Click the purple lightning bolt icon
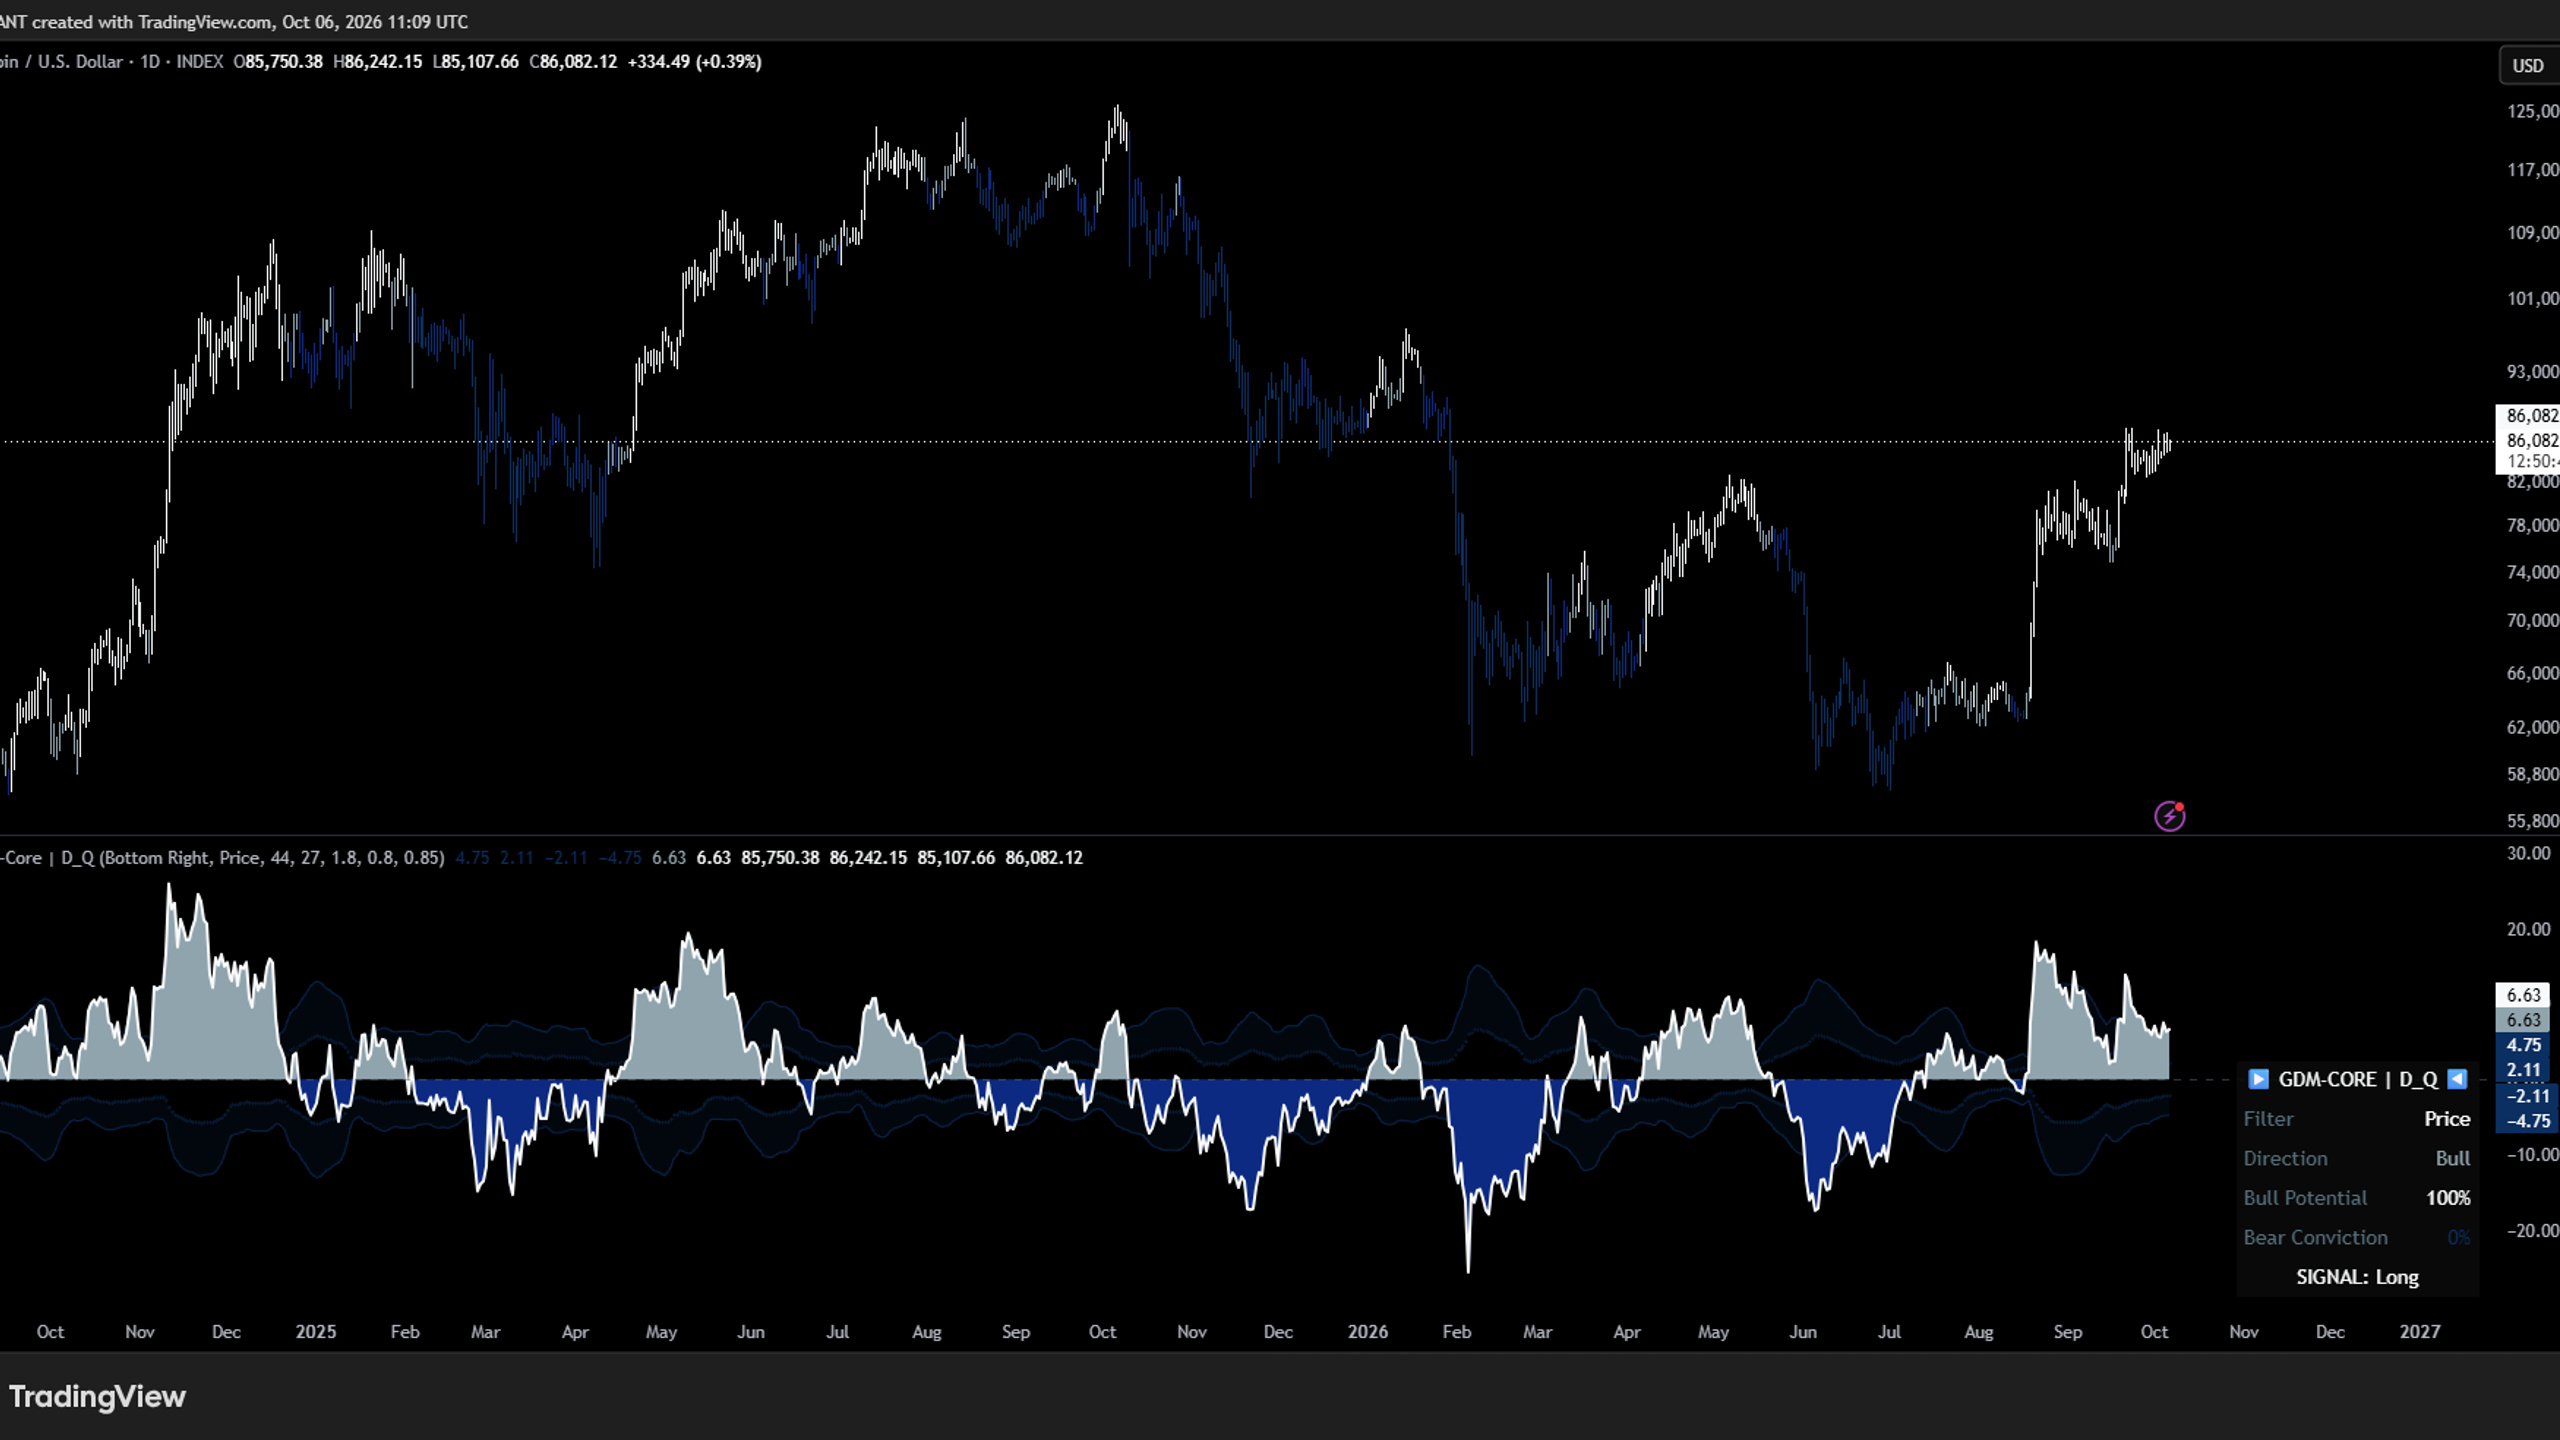Screen dimensions: 2560x1440 coord(2169,816)
